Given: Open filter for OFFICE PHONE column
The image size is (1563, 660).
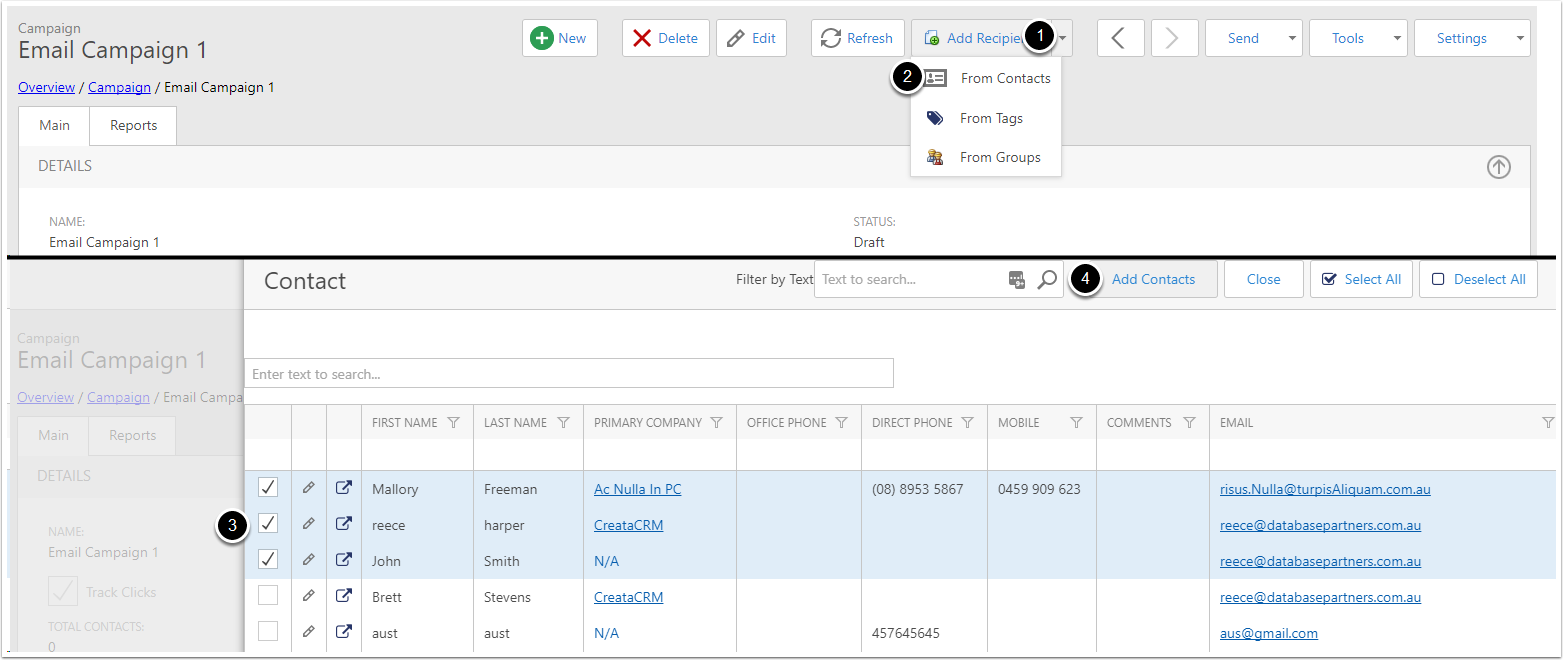Looking at the screenshot, I should (x=841, y=423).
